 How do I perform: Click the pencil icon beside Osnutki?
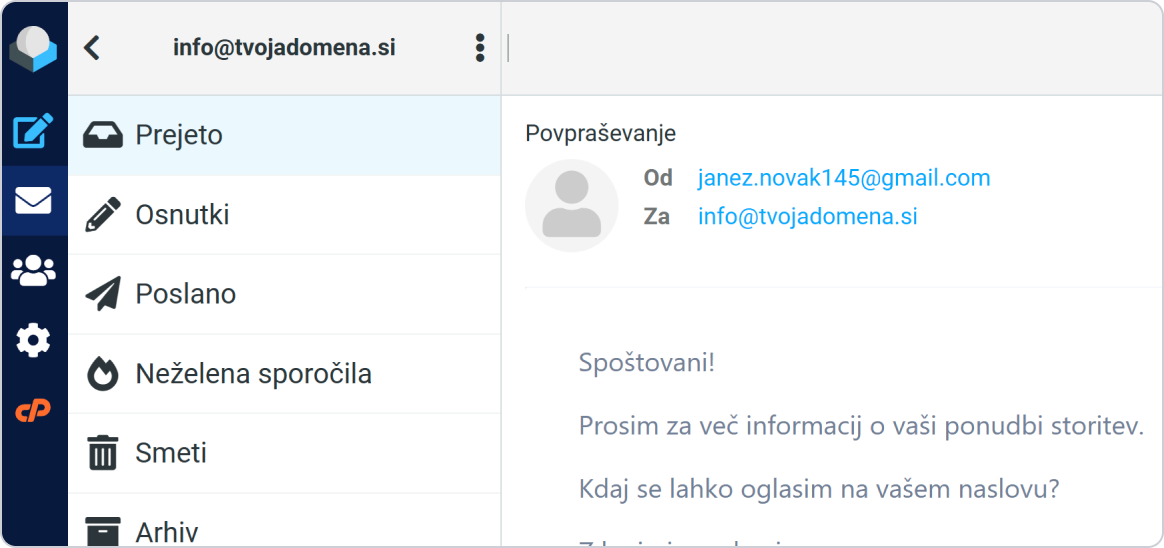point(102,215)
